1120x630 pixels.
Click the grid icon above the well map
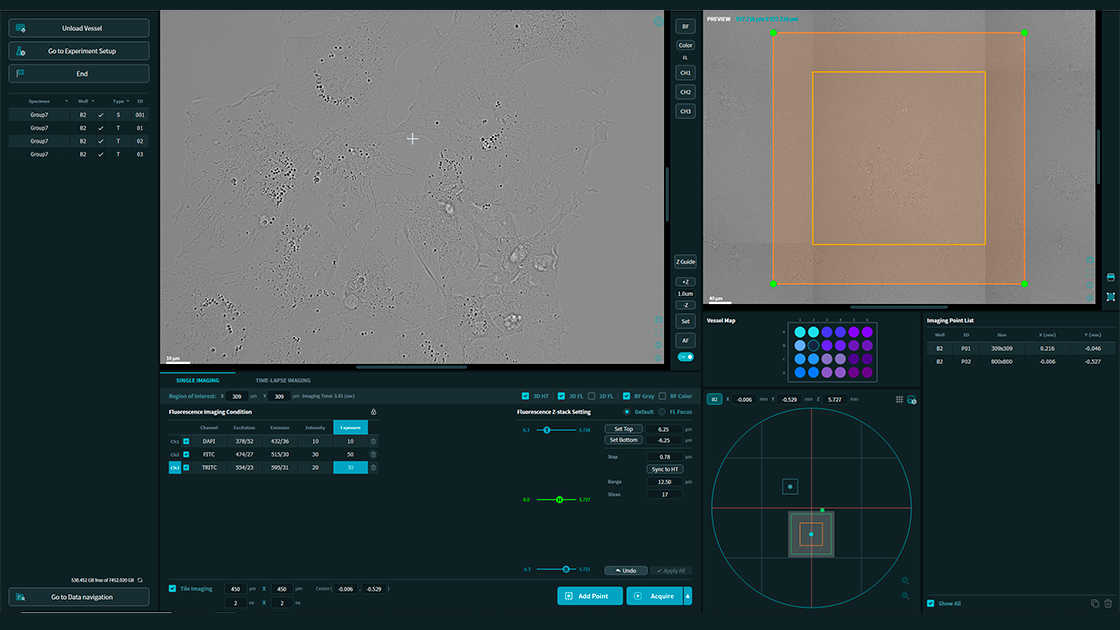pos(898,399)
